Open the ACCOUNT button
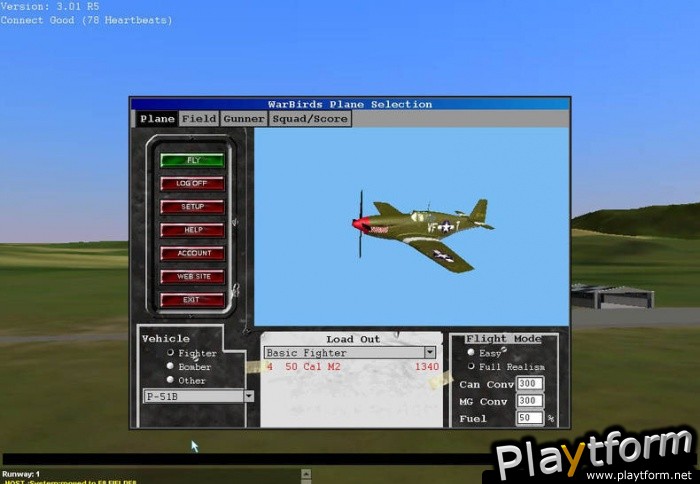The width and height of the screenshot is (700, 484). pos(192,253)
